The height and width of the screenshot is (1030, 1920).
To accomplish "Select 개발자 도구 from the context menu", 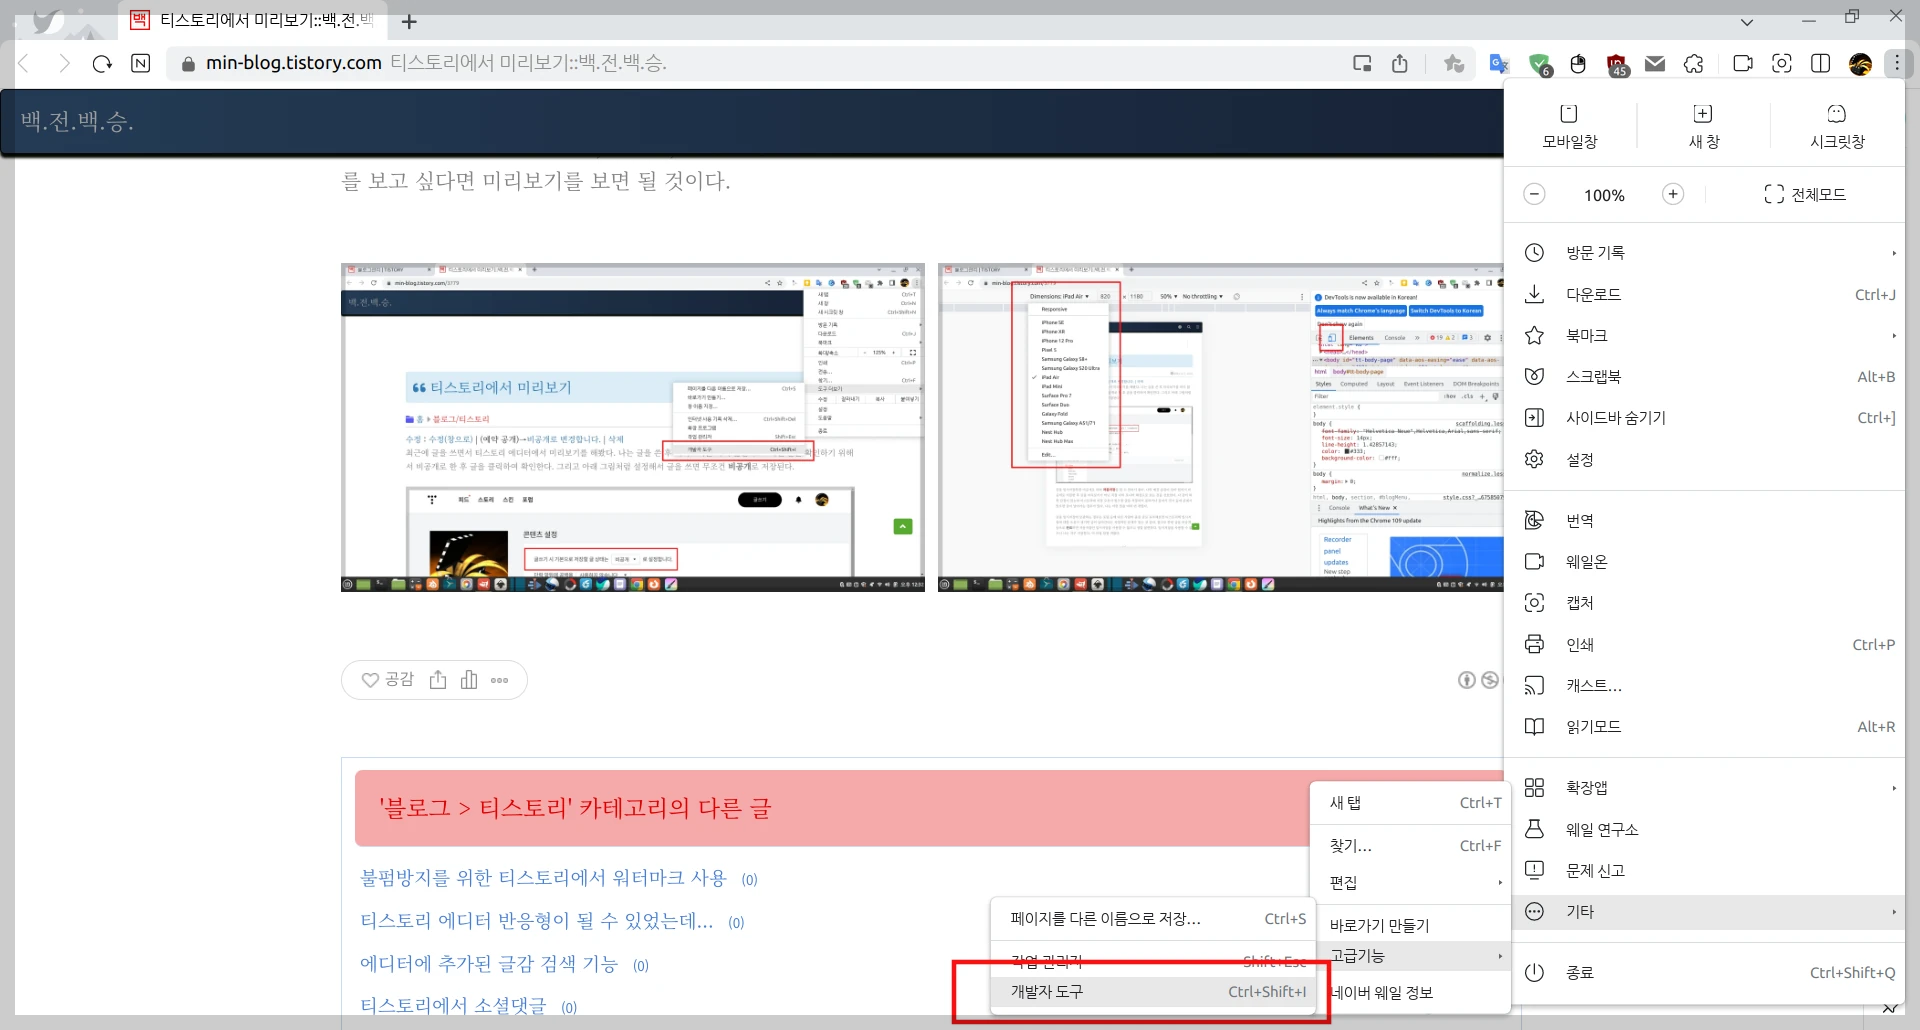I will tap(1044, 991).
